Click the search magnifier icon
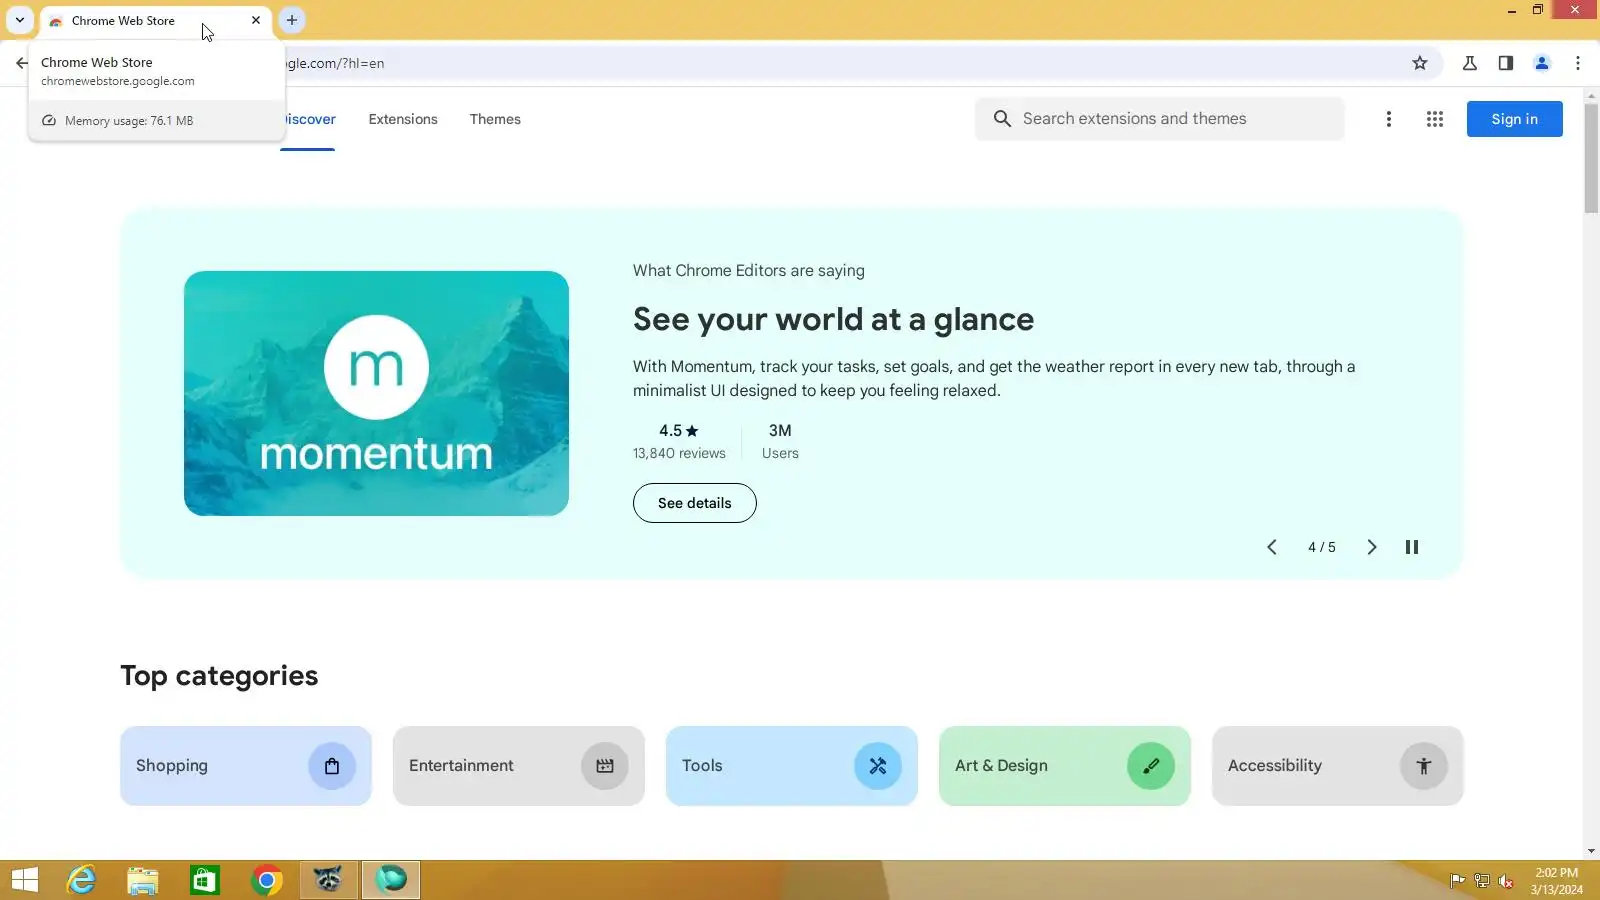 1002,119
